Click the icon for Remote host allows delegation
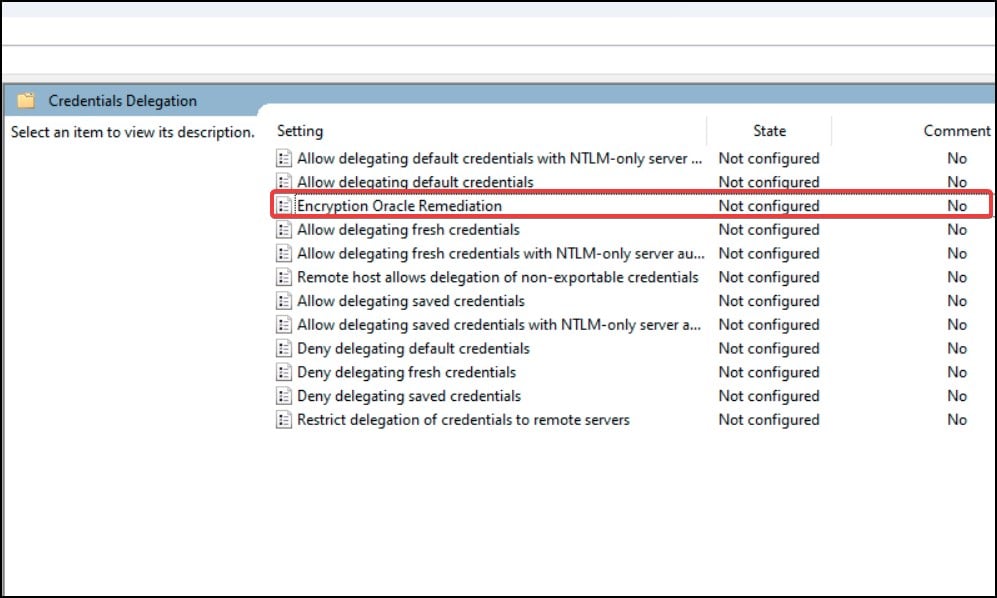997x598 pixels. 284,277
